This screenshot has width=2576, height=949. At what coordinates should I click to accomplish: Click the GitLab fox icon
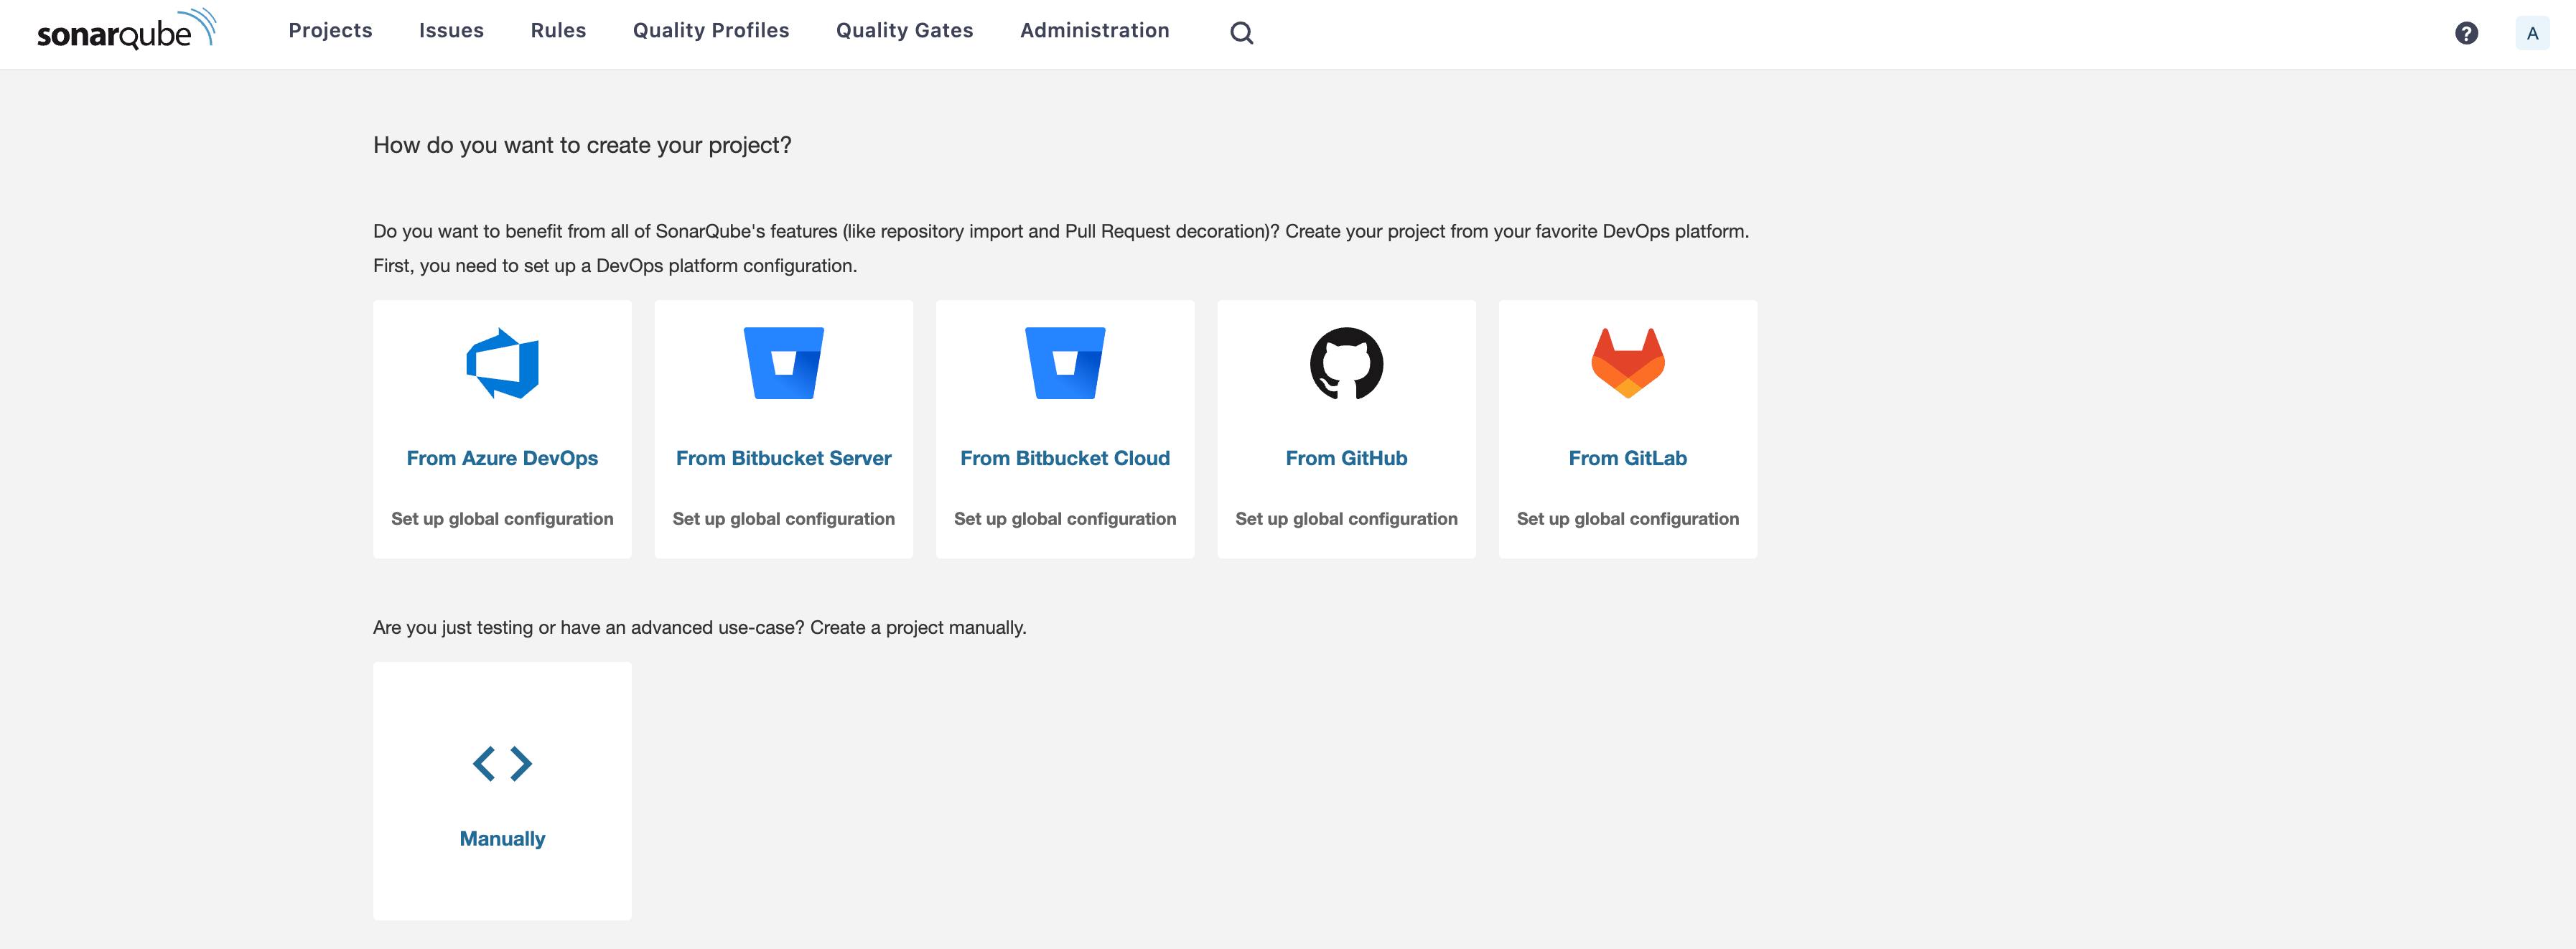(x=1627, y=363)
